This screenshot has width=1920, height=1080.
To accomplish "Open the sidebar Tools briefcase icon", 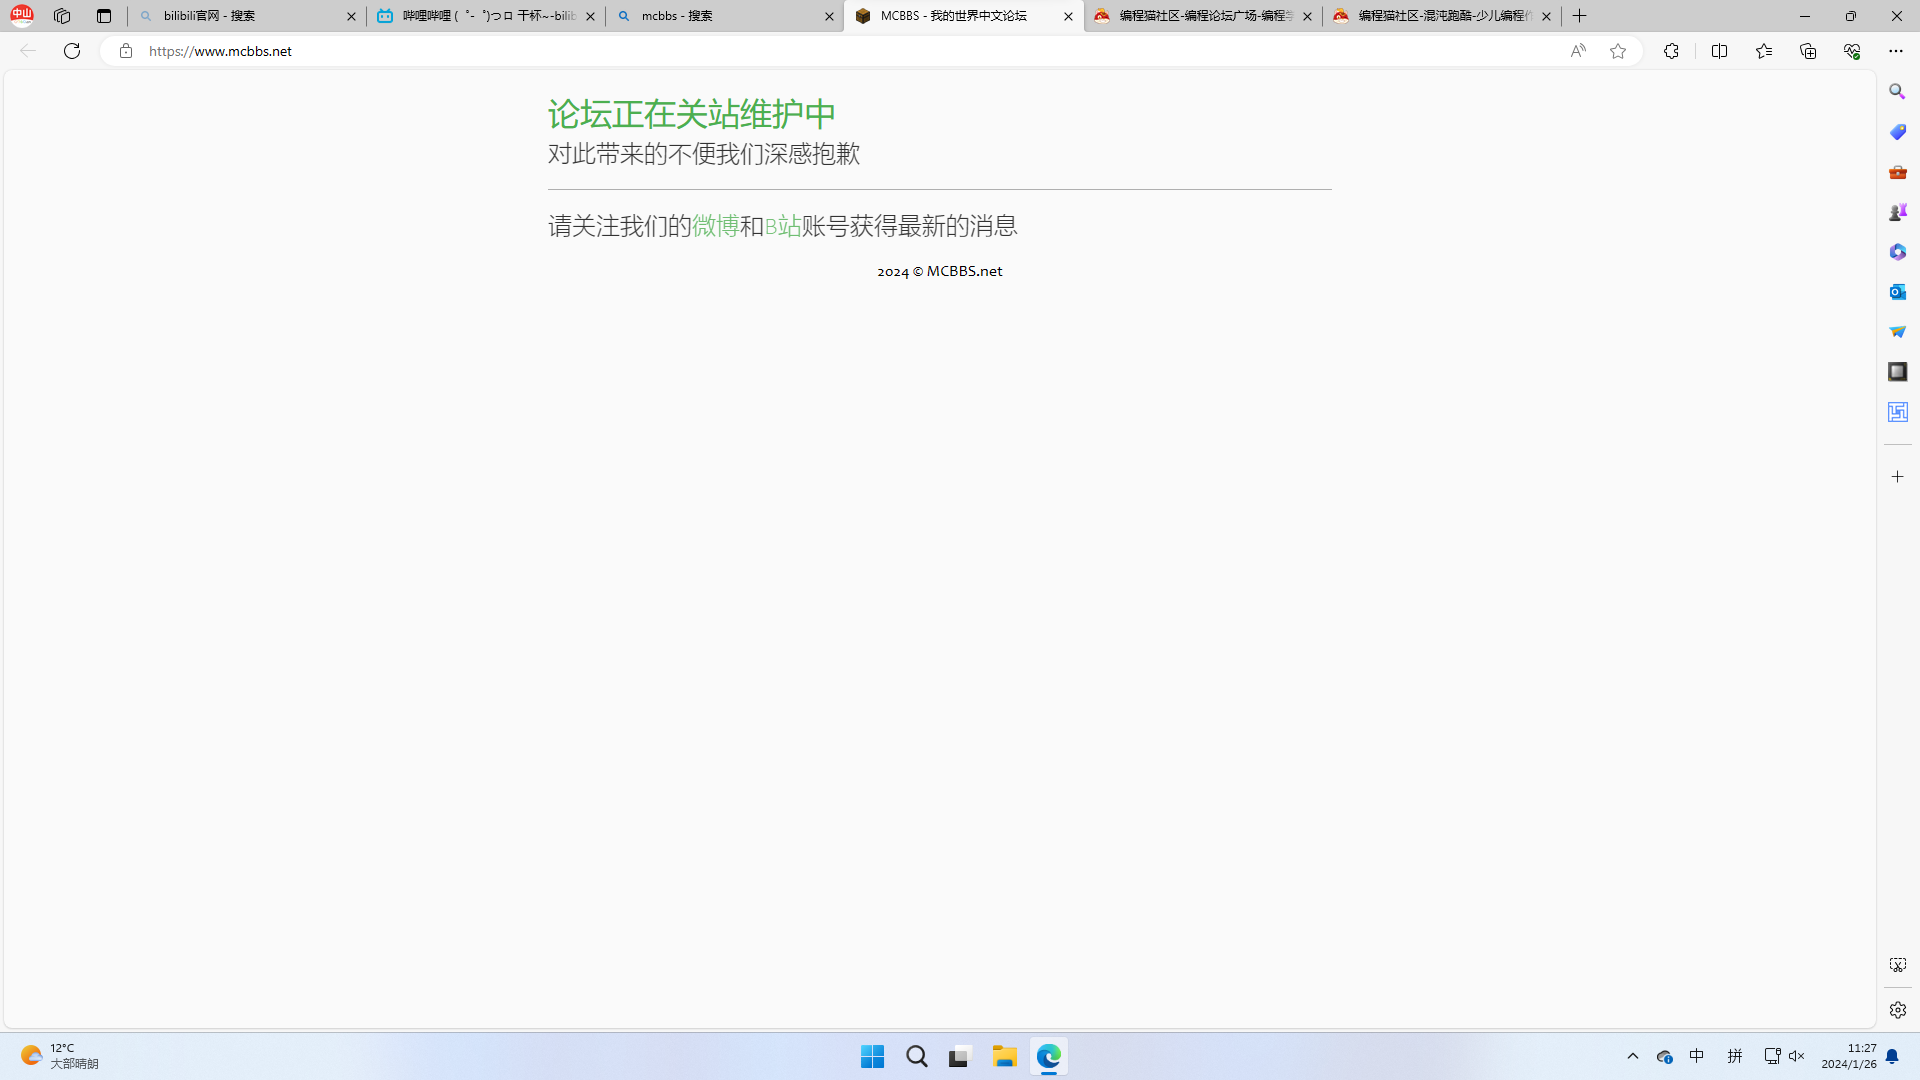I will click(1897, 172).
